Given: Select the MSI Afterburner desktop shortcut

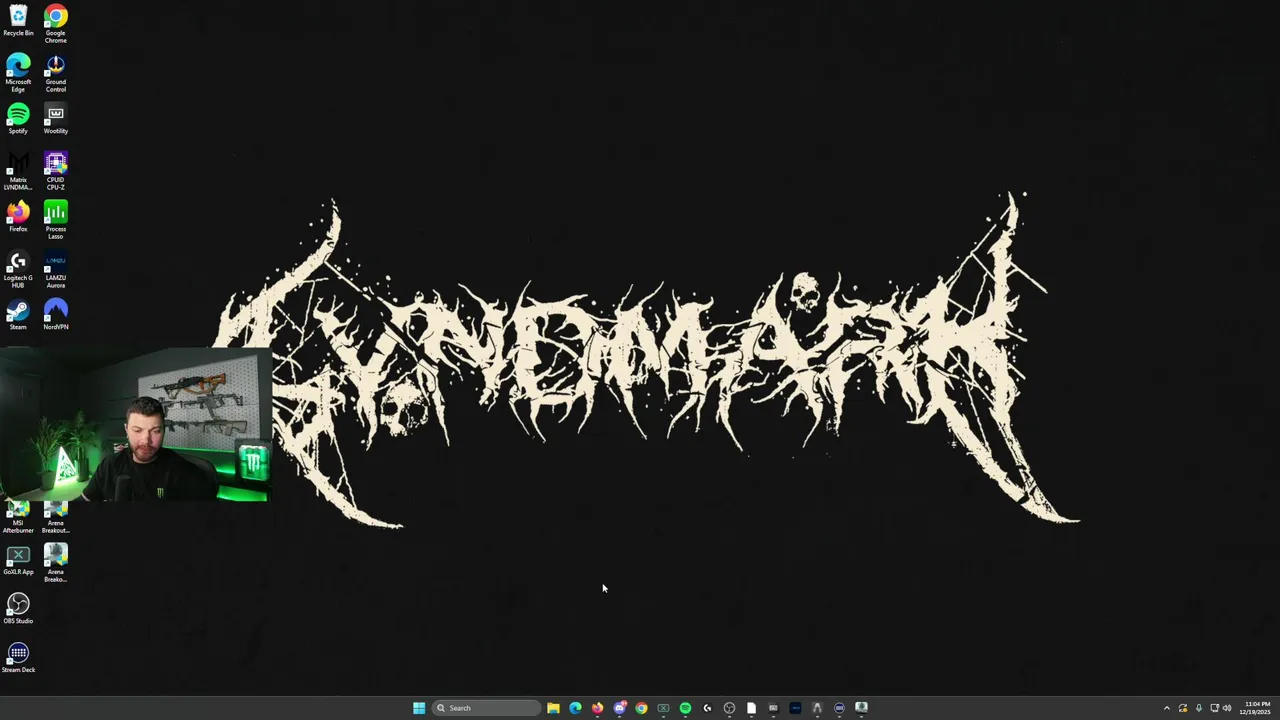Looking at the screenshot, I should point(18,518).
